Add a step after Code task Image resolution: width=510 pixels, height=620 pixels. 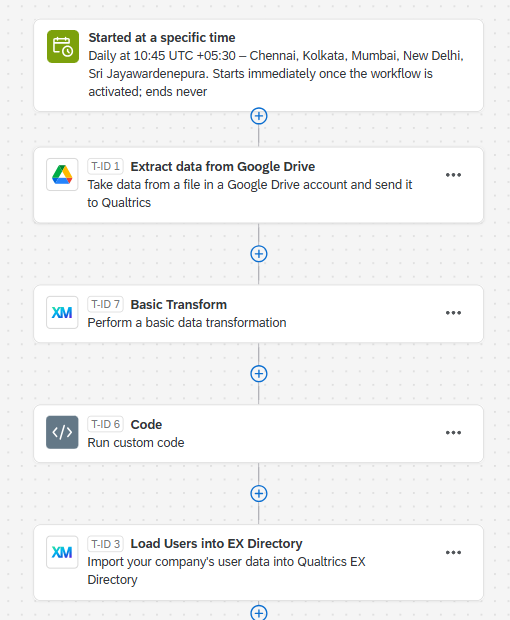259,493
